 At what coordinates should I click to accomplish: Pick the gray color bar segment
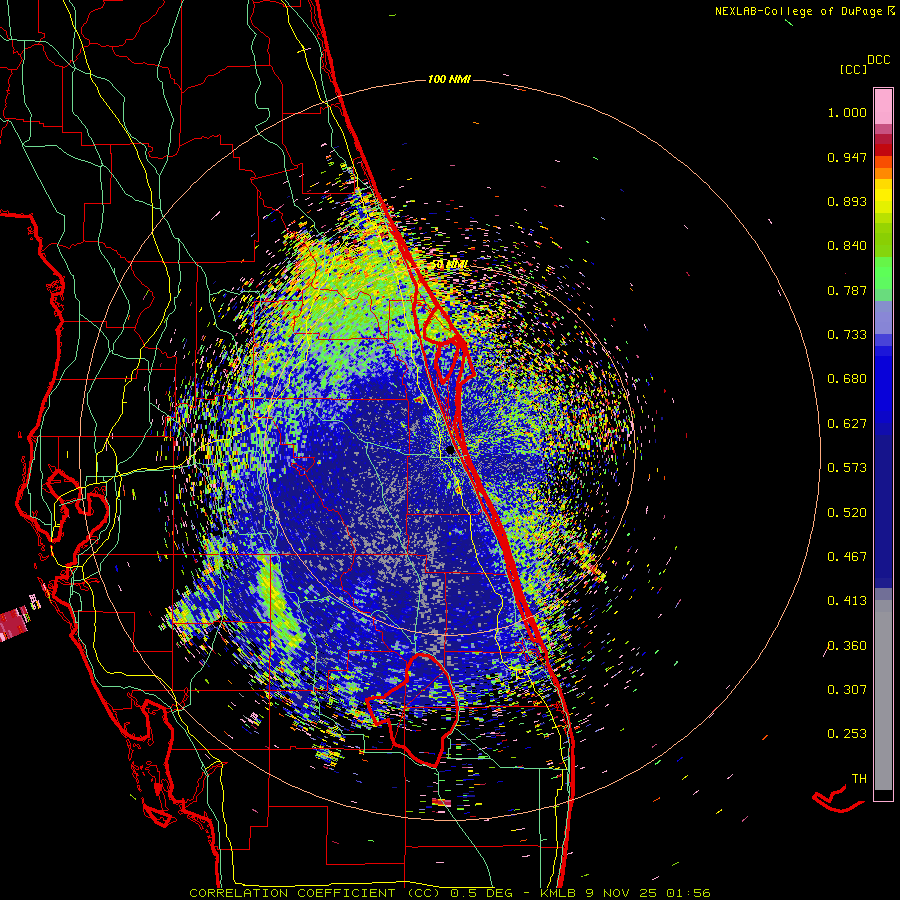(x=883, y=695)
